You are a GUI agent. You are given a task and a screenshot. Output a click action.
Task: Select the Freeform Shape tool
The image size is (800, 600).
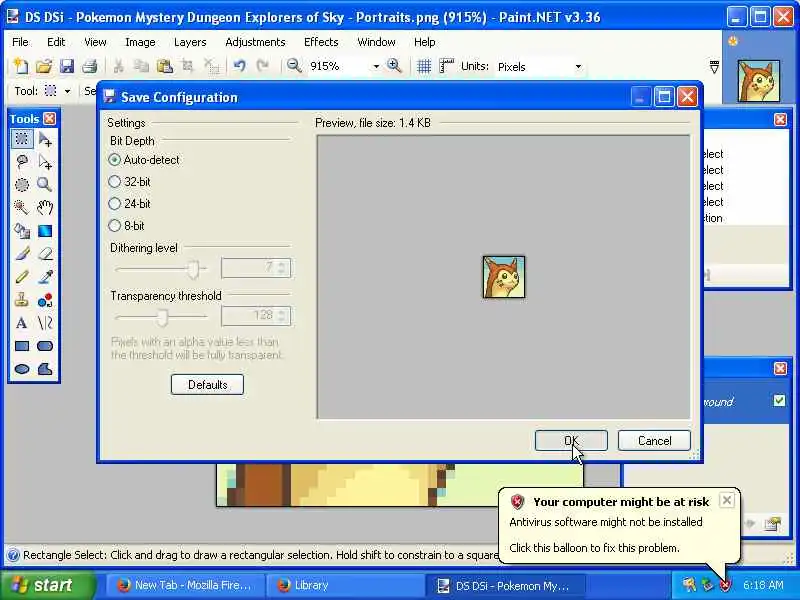coord(45,369)
